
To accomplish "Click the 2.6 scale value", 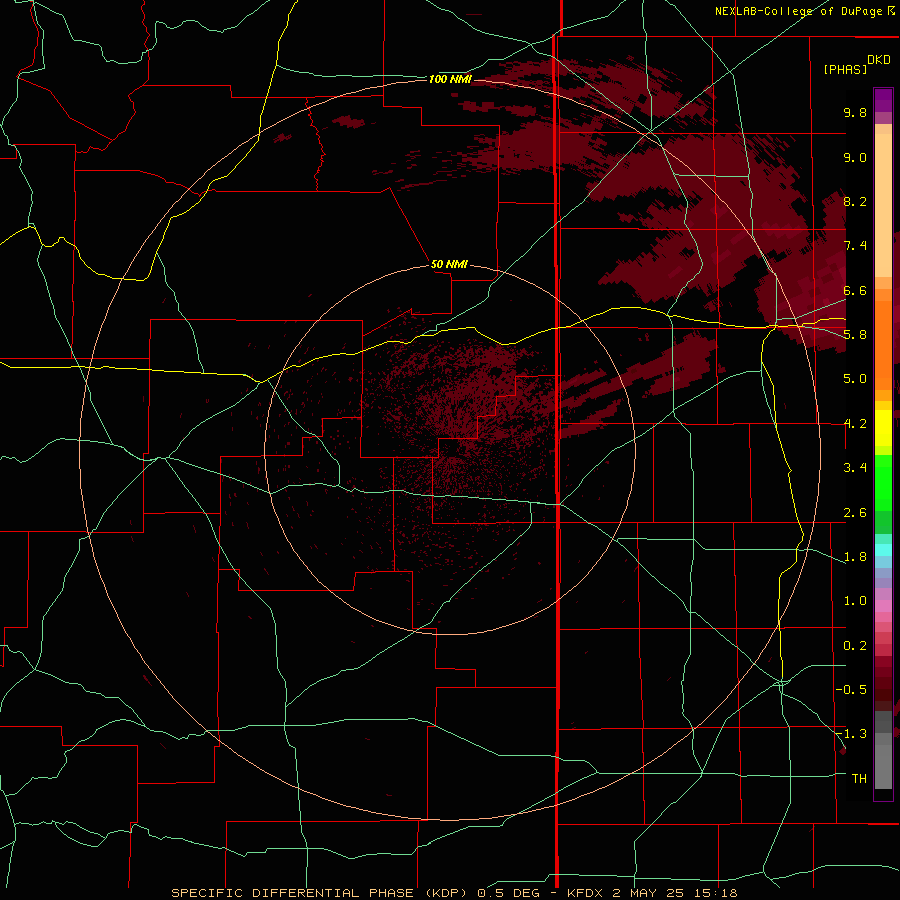I will tap(855, 513).
